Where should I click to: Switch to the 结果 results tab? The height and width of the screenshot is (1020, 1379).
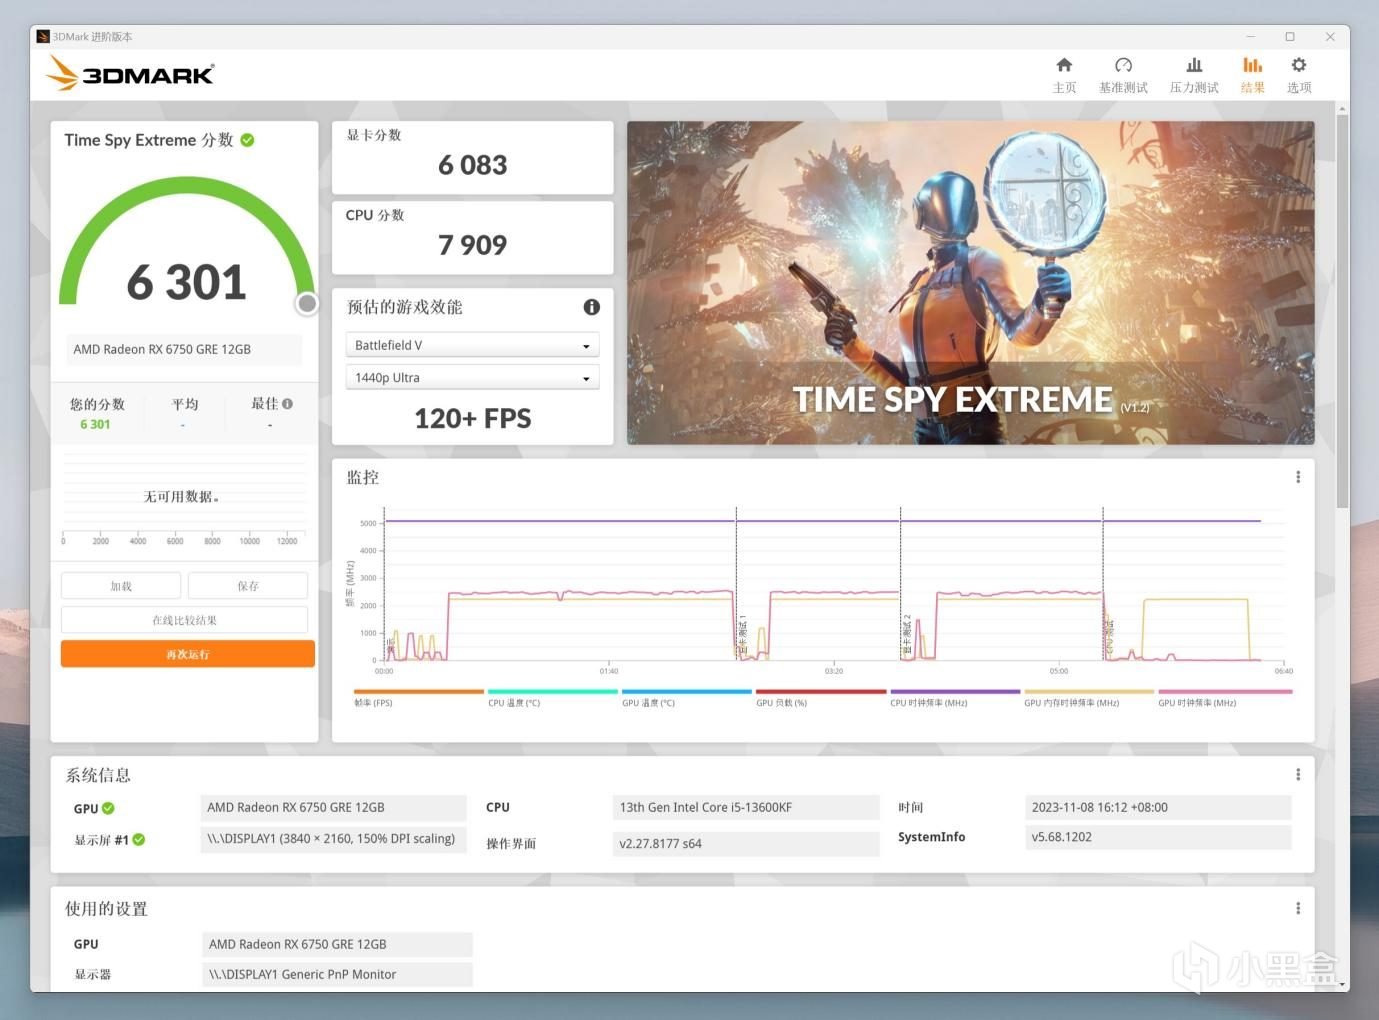coord(1252,75)
